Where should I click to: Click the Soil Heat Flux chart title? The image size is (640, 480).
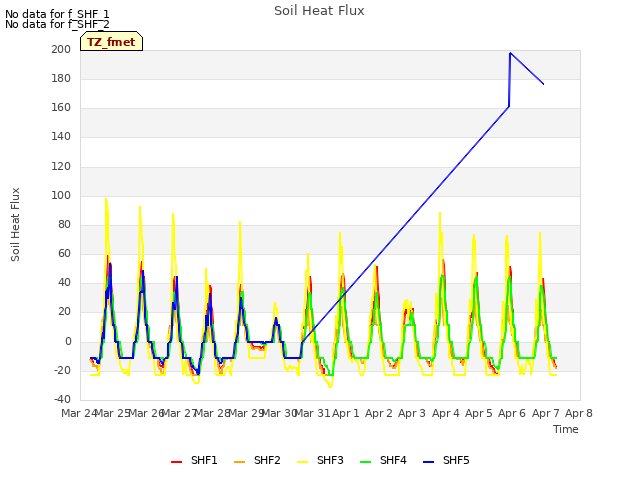319,11
